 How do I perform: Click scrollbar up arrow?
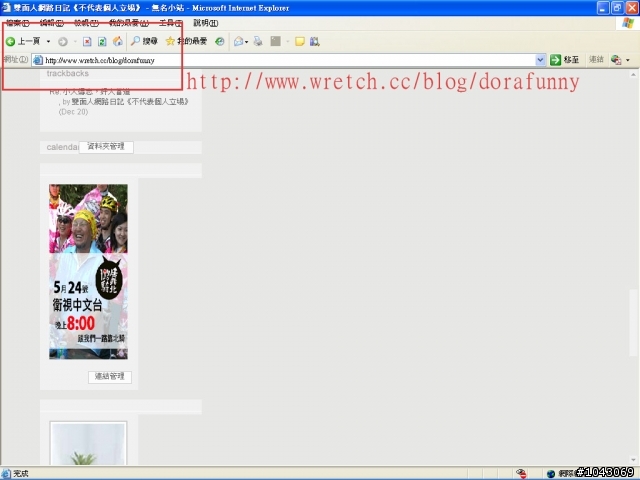click(x=633, y=75)
